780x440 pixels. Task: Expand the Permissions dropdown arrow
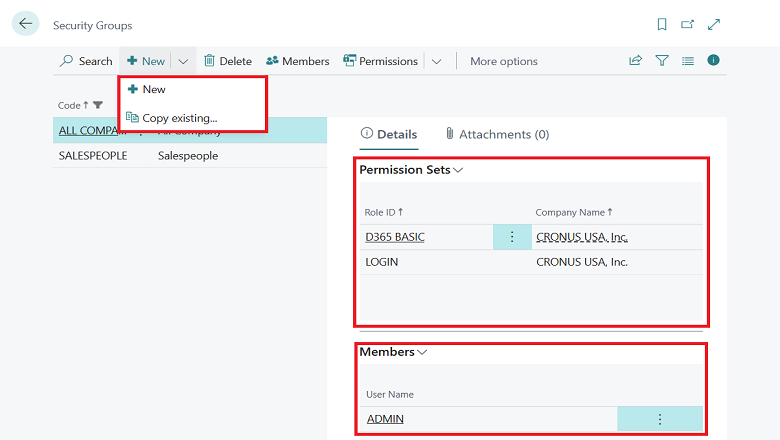pyautogui.click(x=436, y=62)
